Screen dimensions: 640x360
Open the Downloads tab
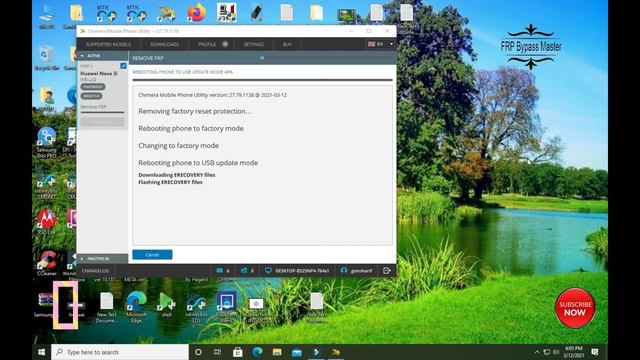coord(164,44)
